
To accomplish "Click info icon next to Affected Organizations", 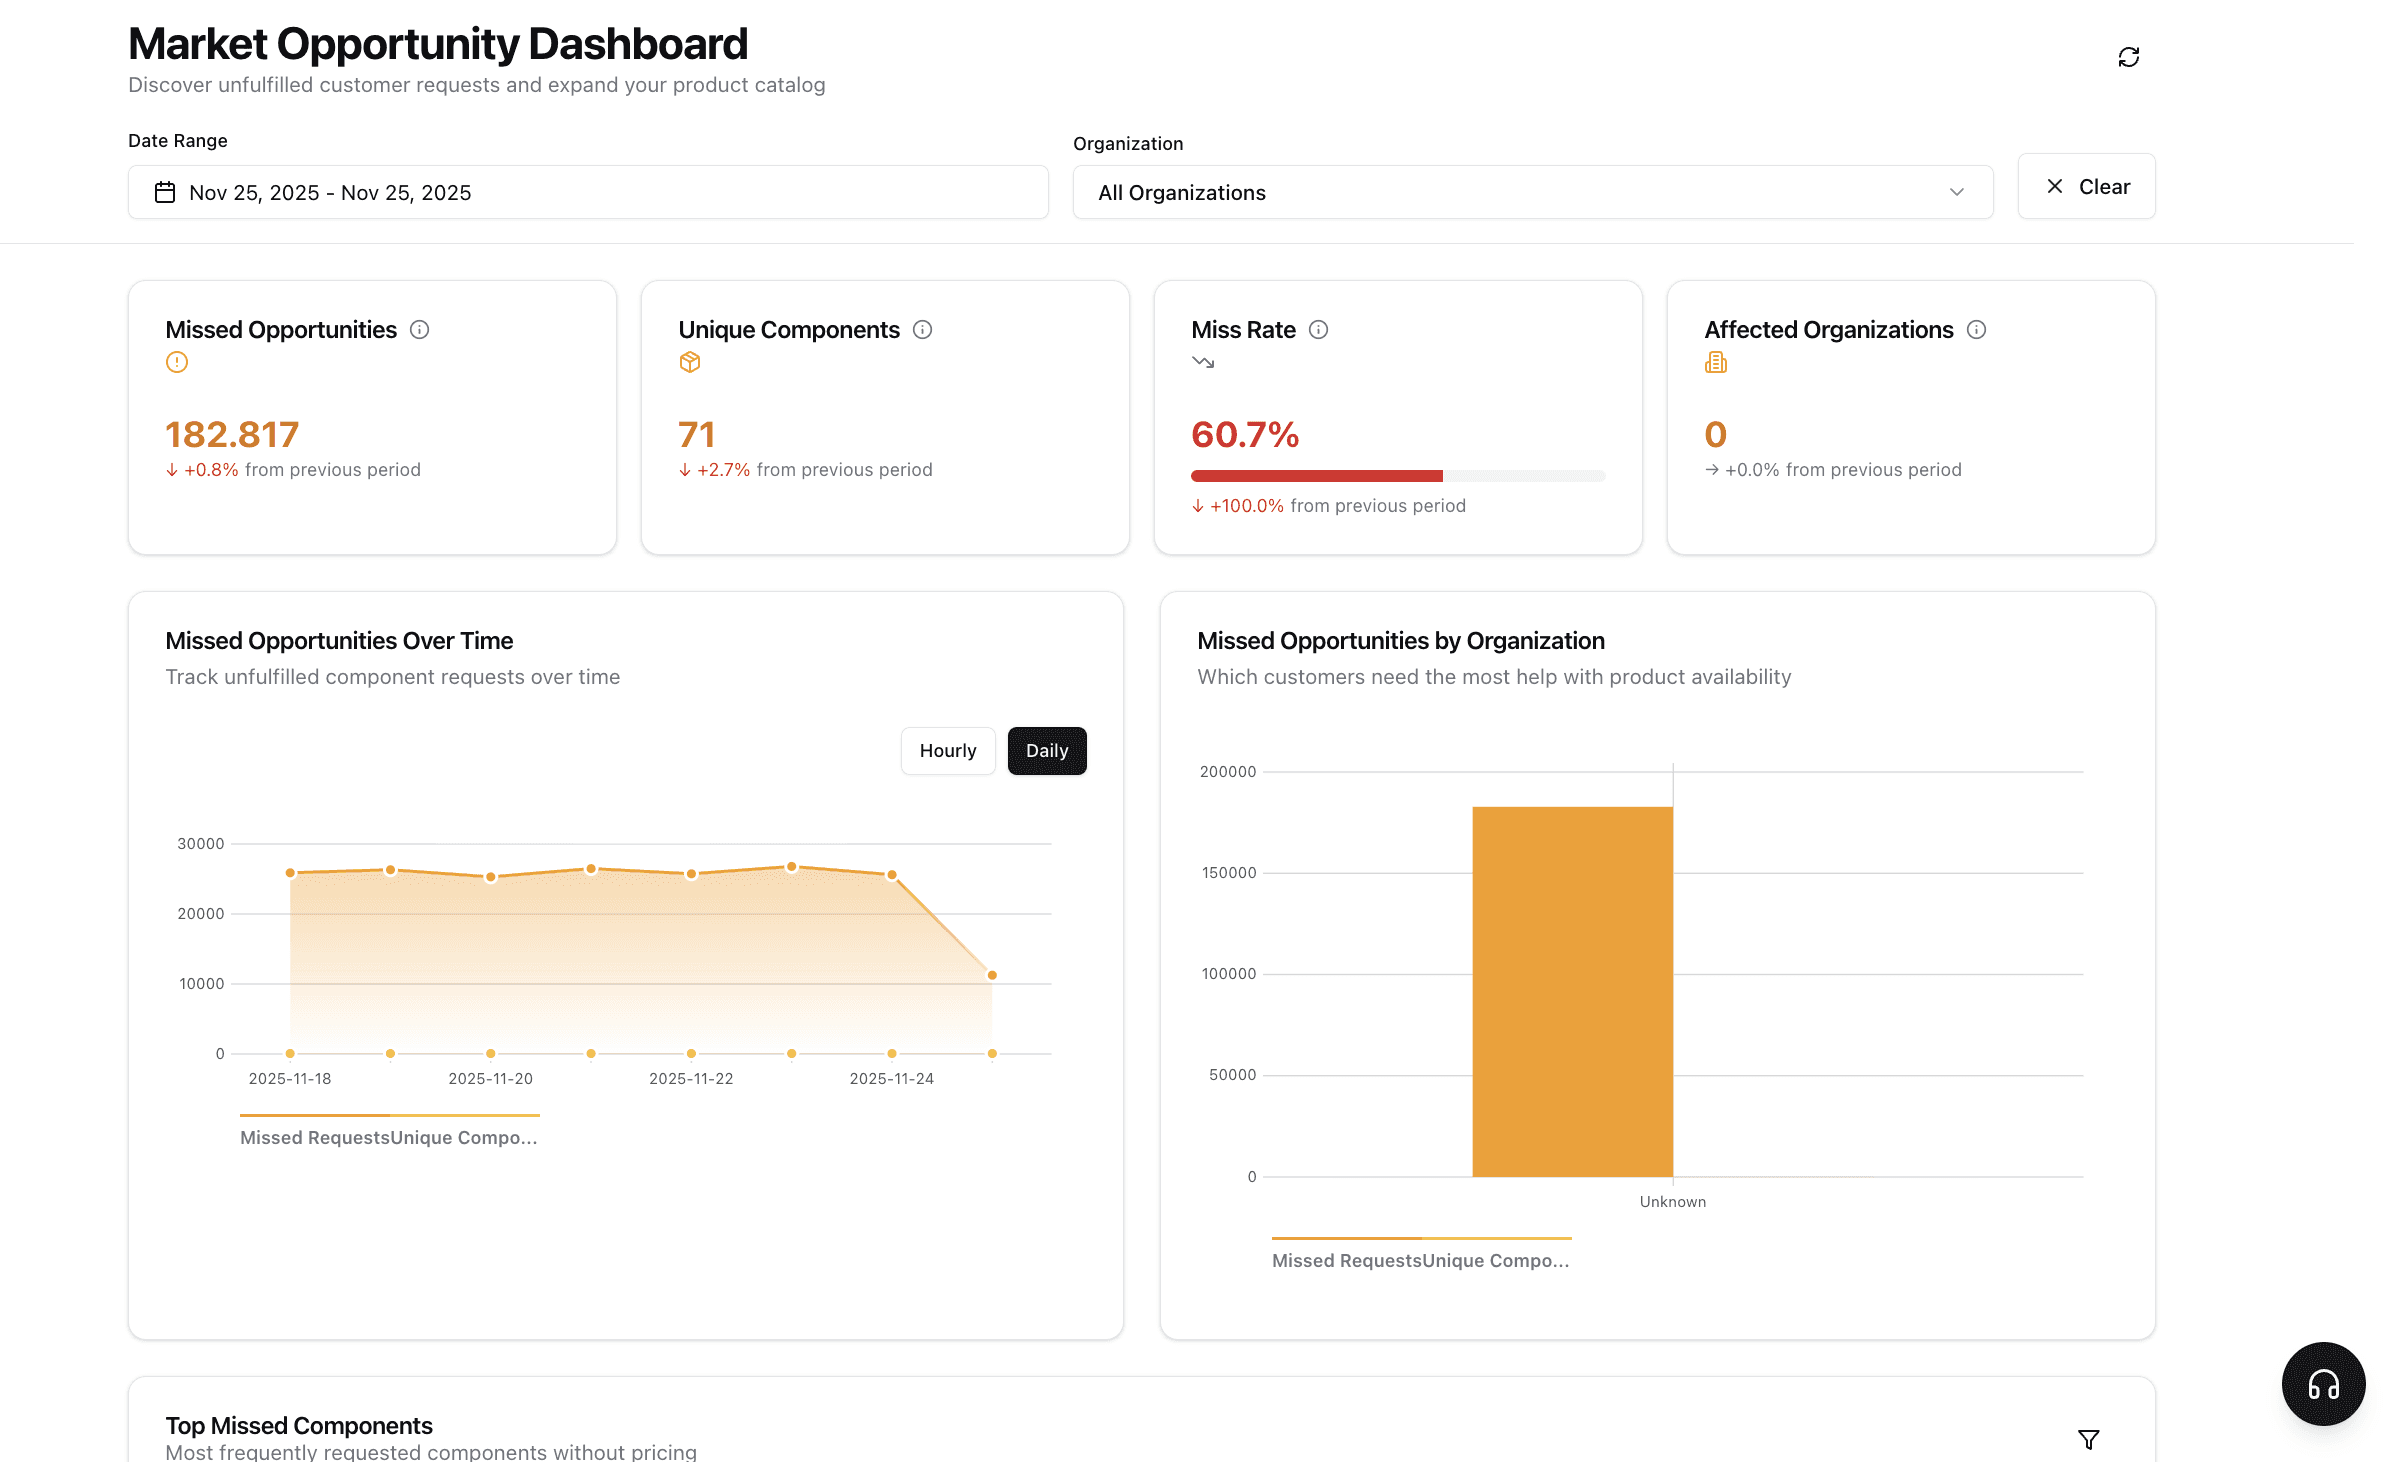I will 1977,330.
